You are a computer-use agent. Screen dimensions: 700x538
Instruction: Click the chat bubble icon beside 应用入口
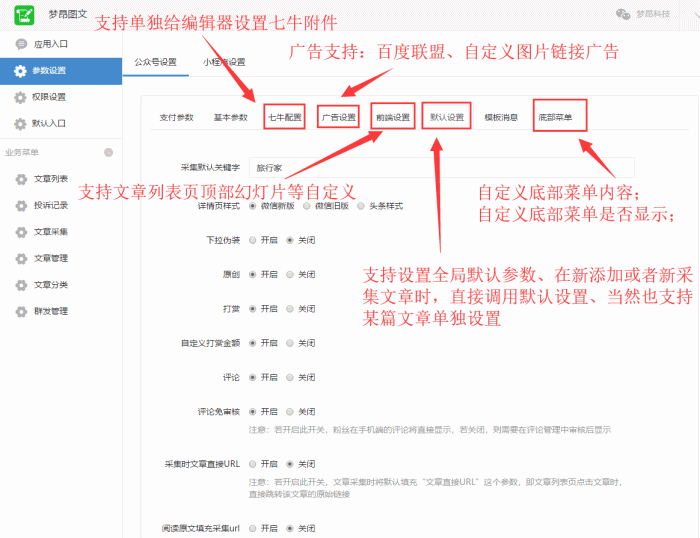tap(21, 44)
